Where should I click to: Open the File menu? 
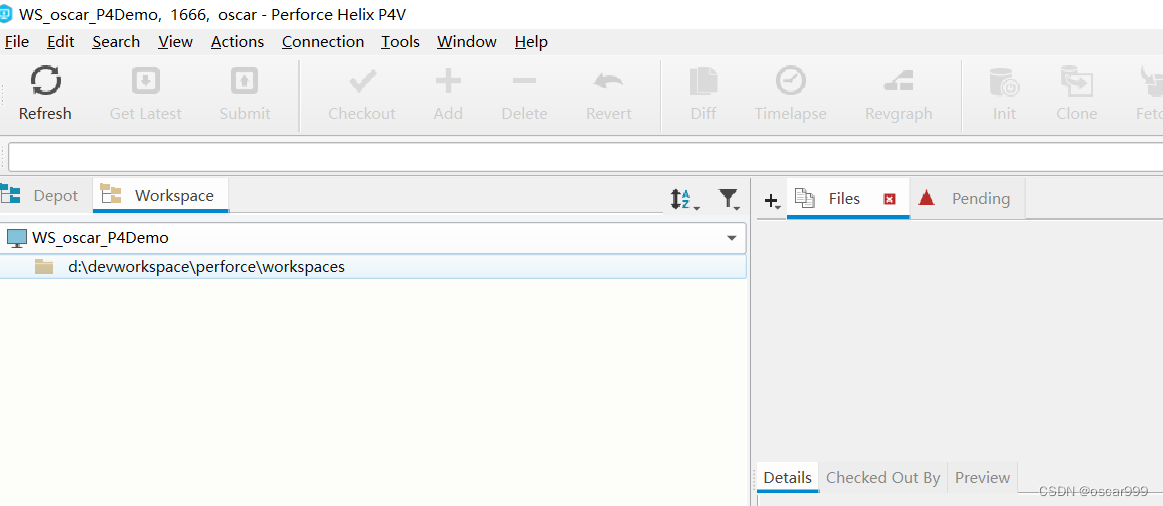[16, 42]
